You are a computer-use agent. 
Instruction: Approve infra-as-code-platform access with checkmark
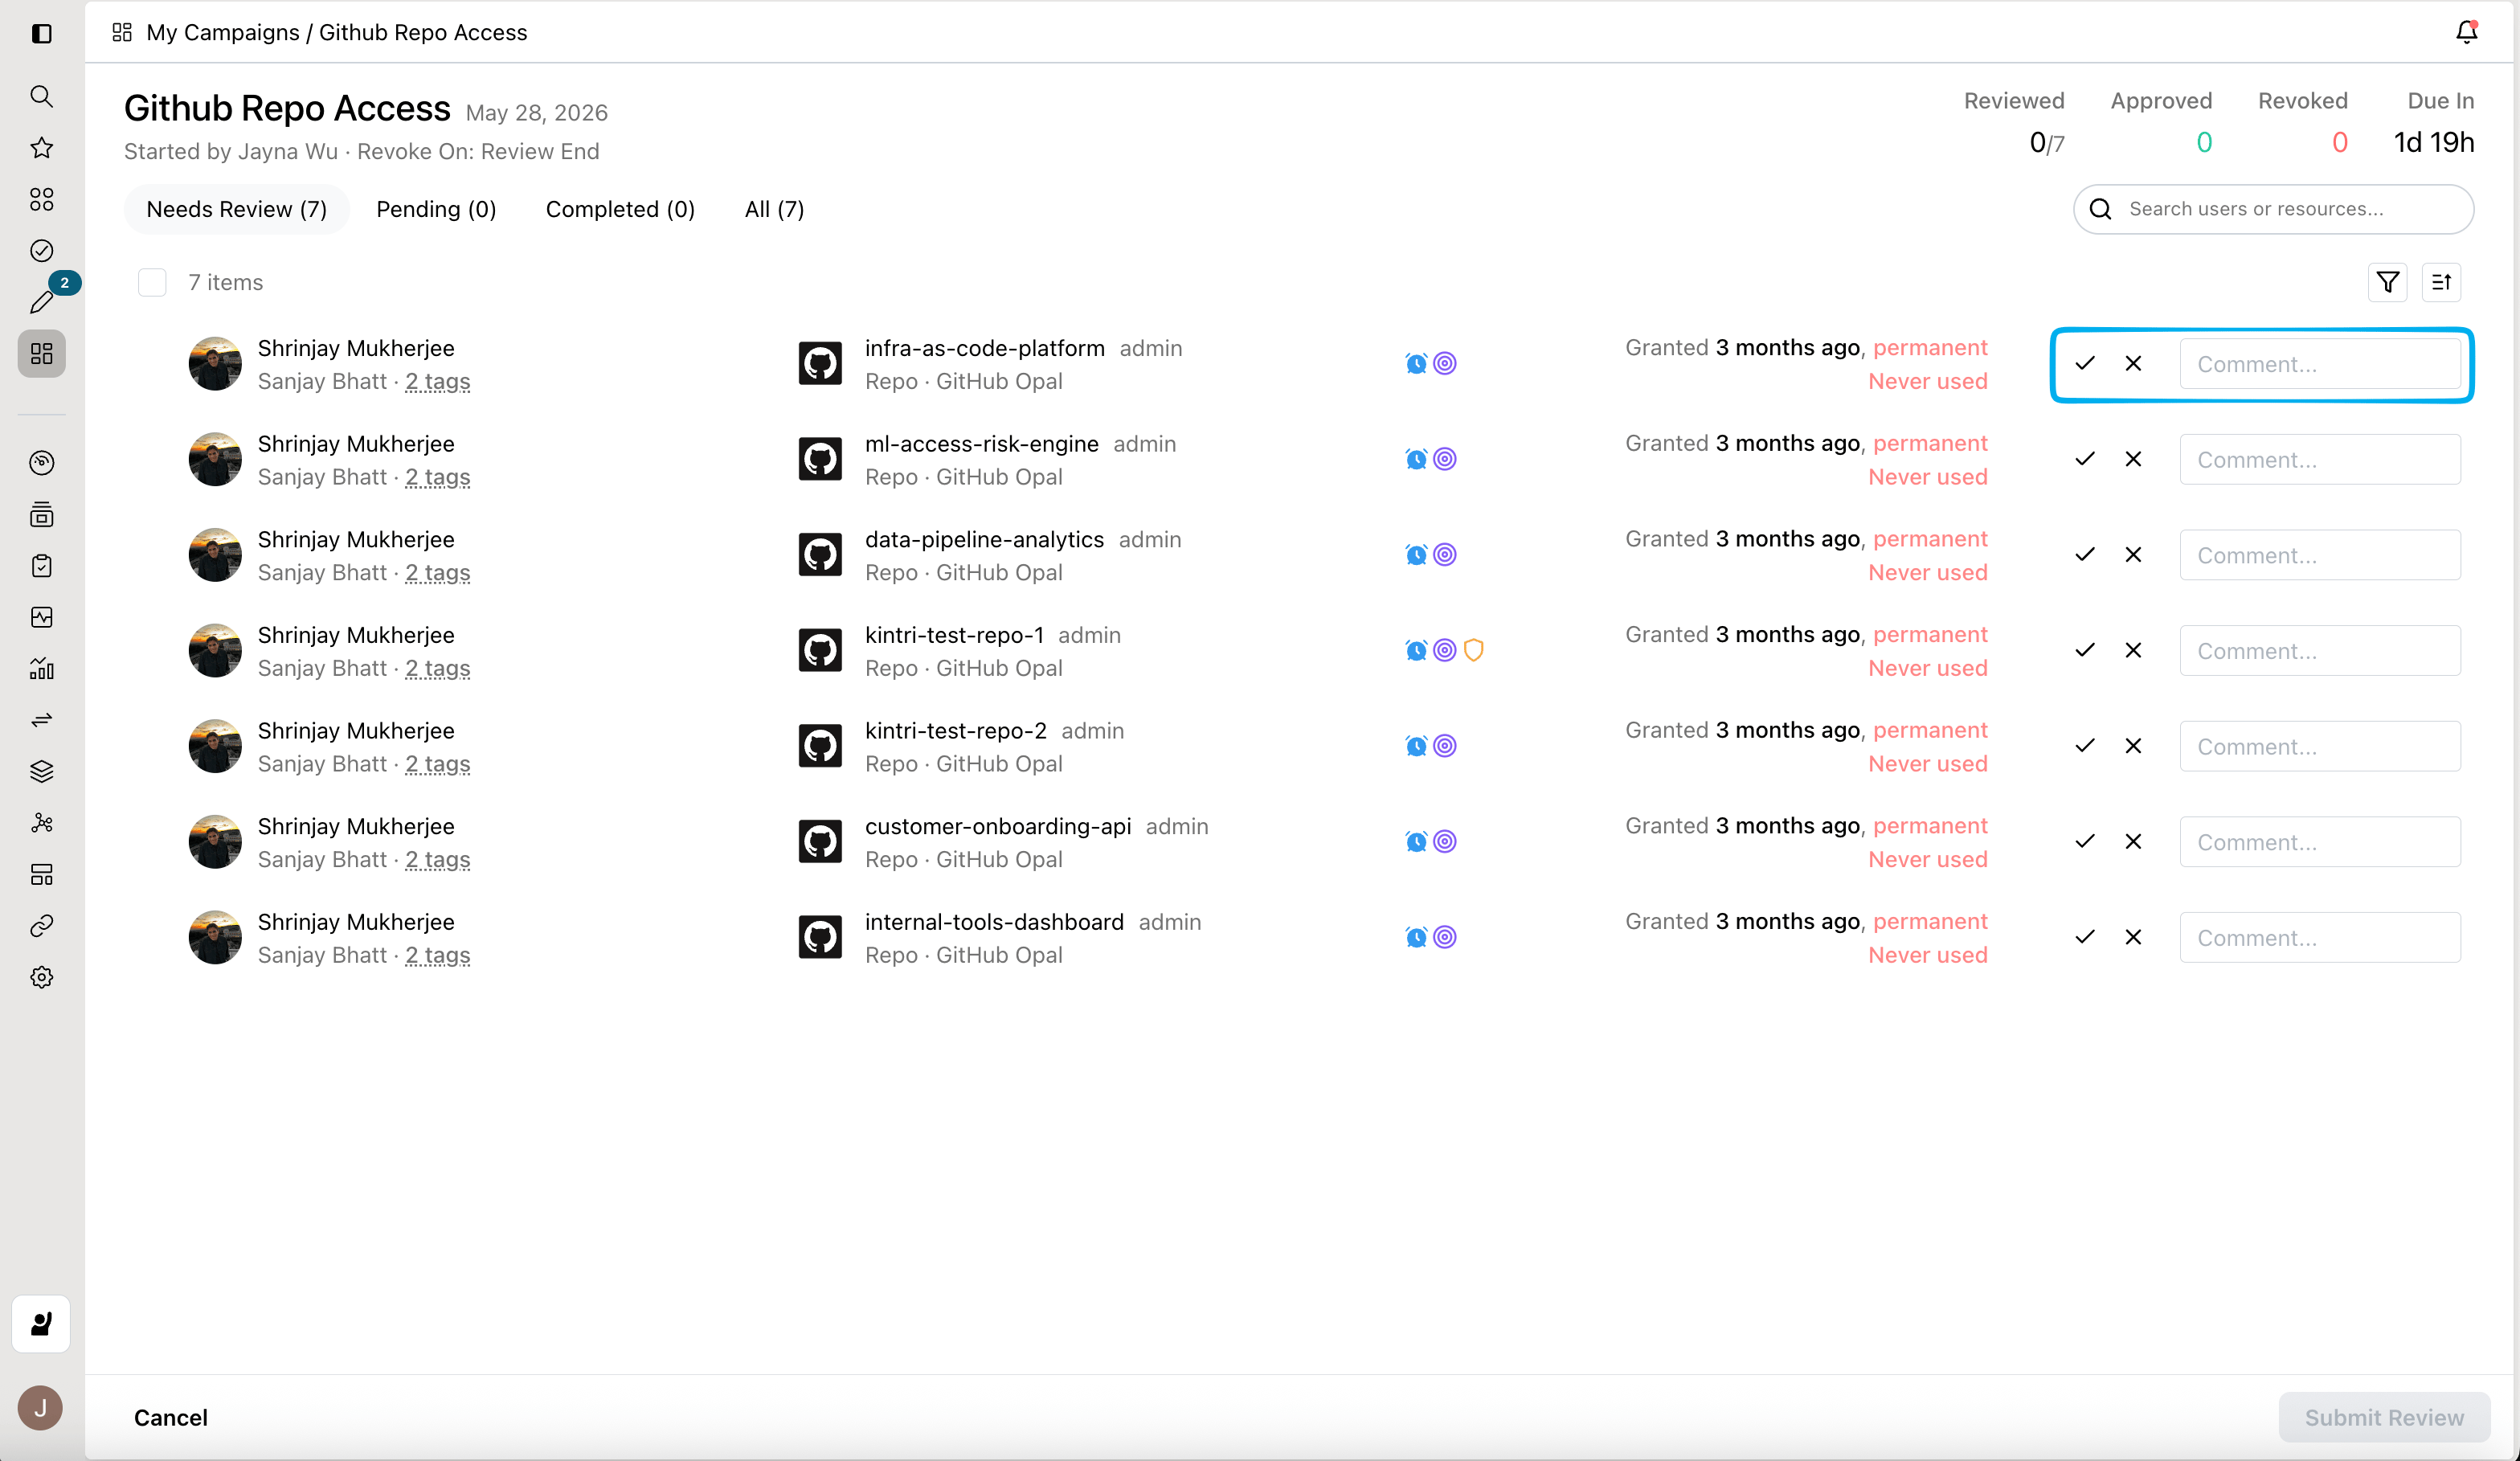[x=2084, y=363]
